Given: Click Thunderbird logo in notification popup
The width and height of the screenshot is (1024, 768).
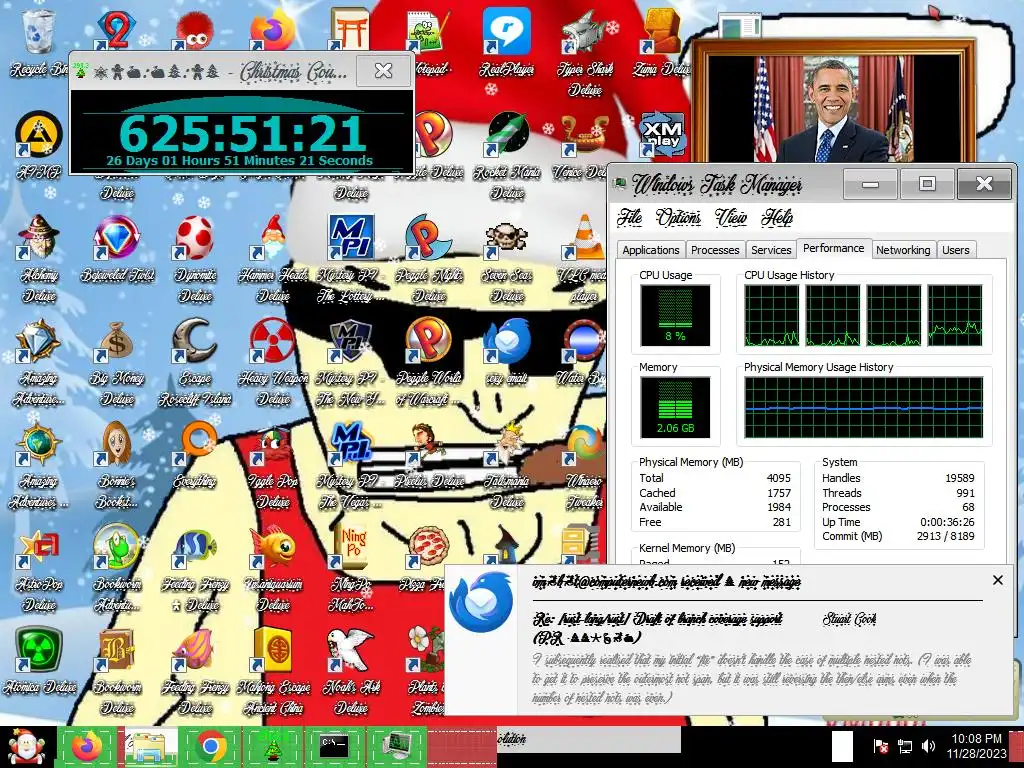Looking at the screenshot, I should click(x=481, y=602).
